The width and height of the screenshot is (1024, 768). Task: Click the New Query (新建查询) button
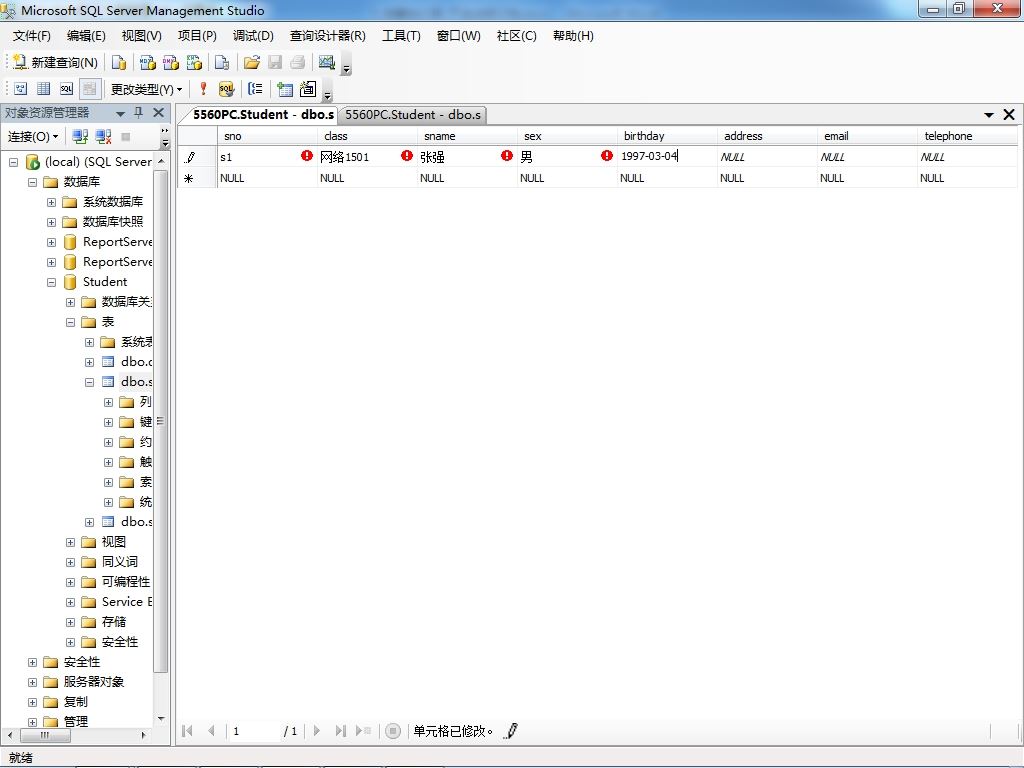point(55,62)
